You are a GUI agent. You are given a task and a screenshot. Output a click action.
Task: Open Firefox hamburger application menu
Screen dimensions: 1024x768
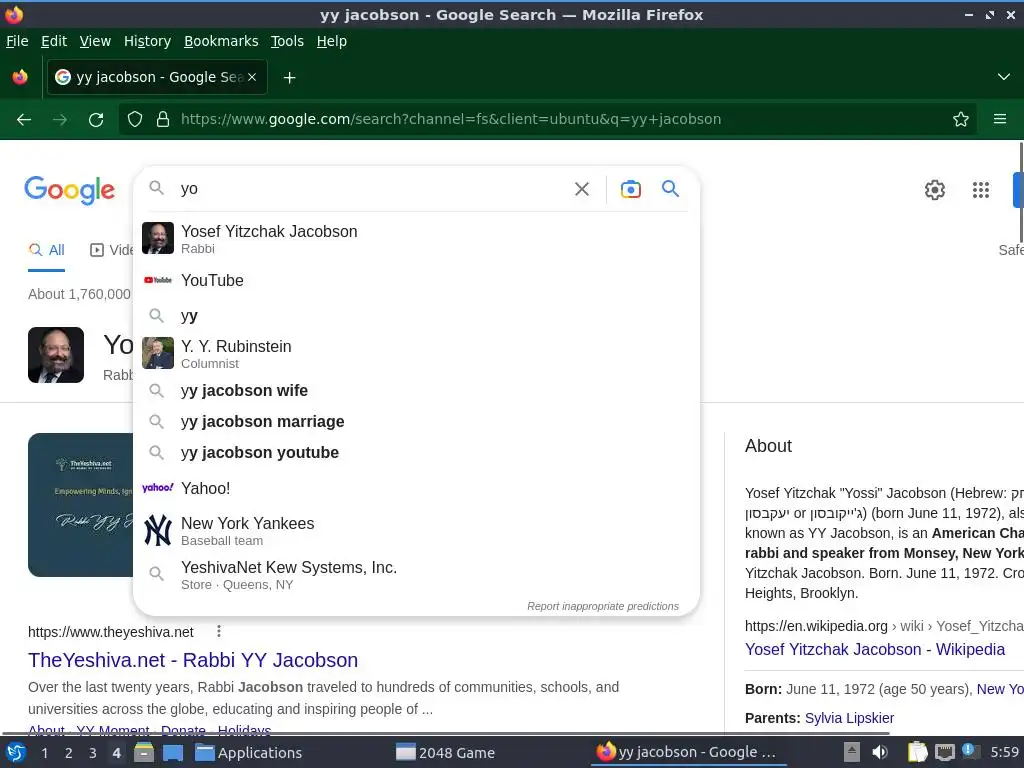[x=1000, y=120]
